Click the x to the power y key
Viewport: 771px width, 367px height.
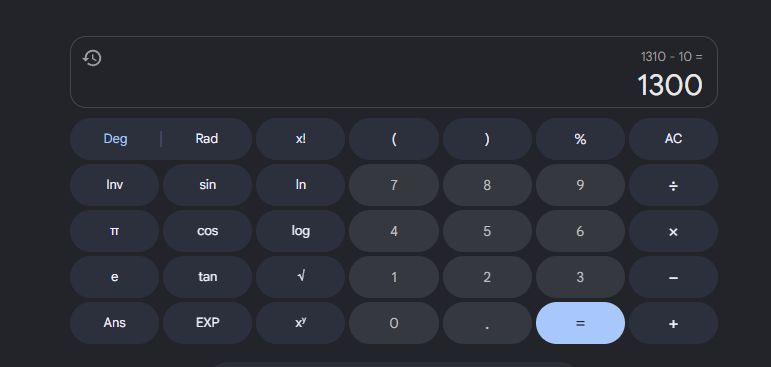point(300,323)
